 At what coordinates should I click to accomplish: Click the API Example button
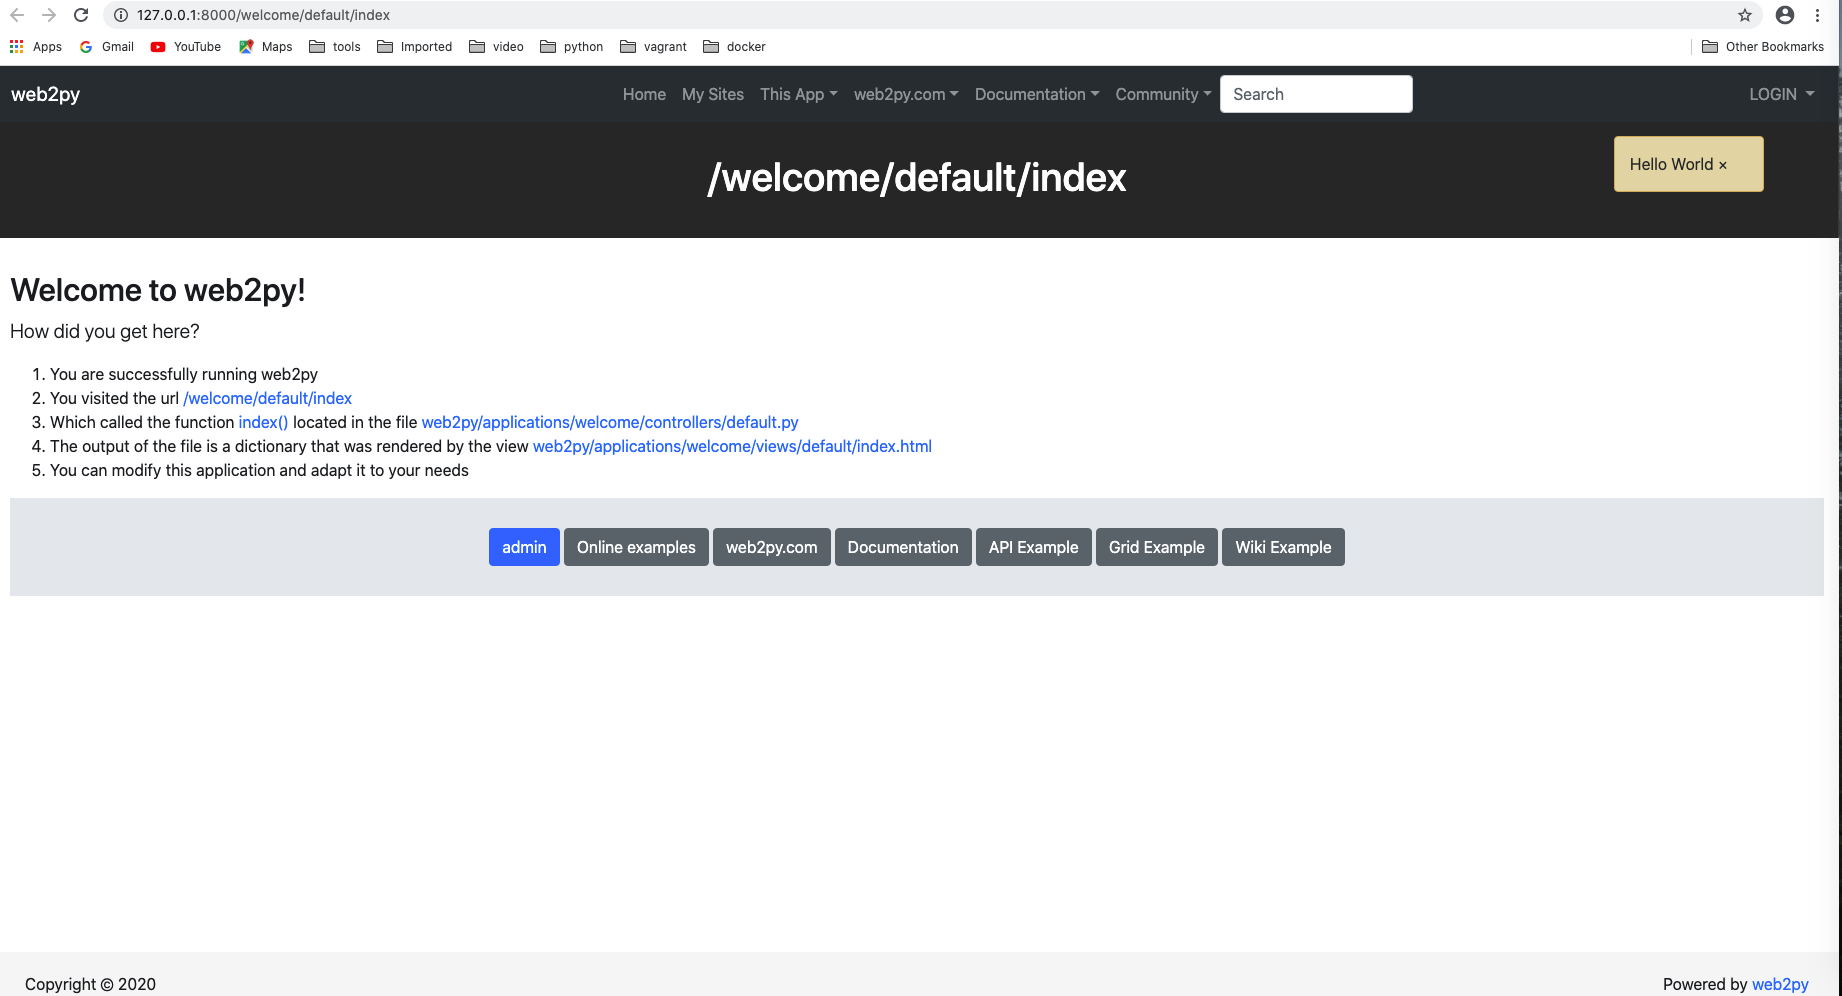(1034, 547)
